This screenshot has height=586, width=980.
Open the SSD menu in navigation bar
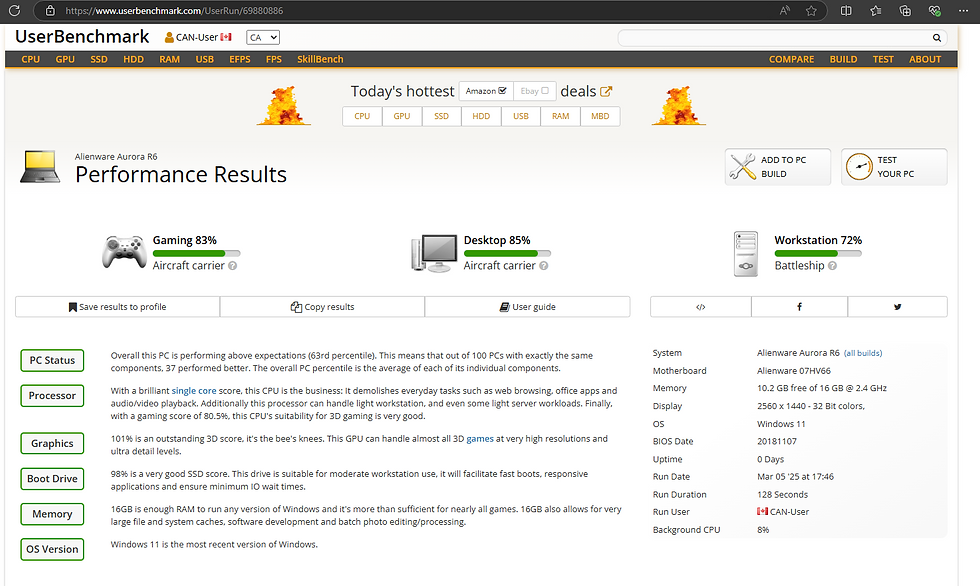click(x=99, y=59)
